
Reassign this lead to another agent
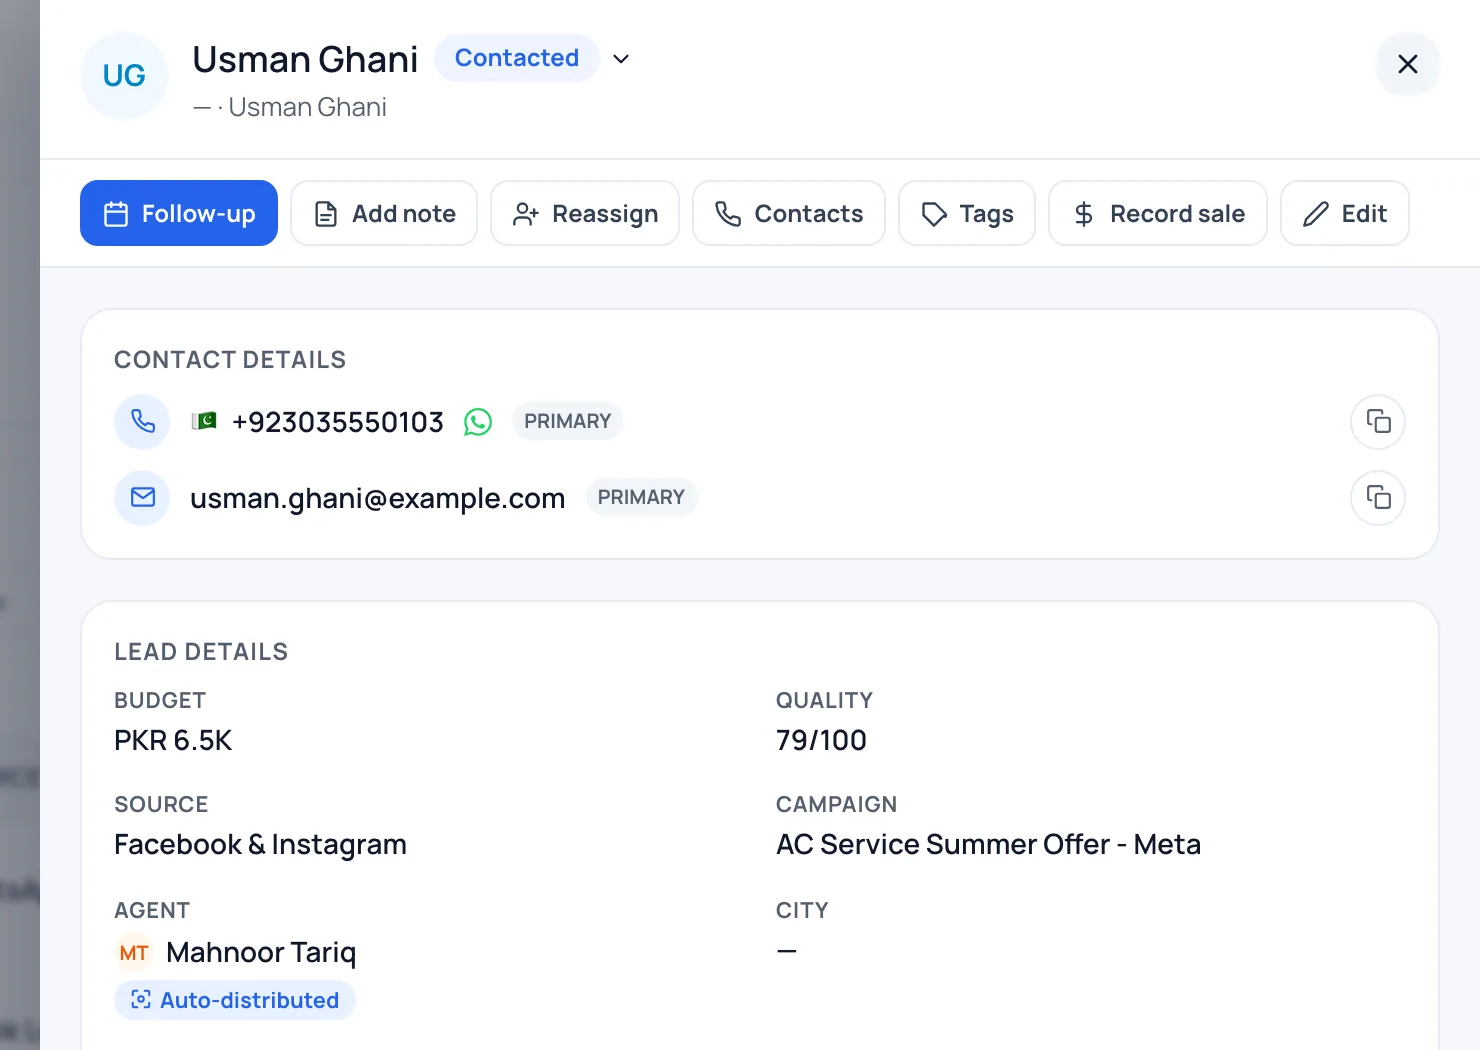click(x=585, y=213)
